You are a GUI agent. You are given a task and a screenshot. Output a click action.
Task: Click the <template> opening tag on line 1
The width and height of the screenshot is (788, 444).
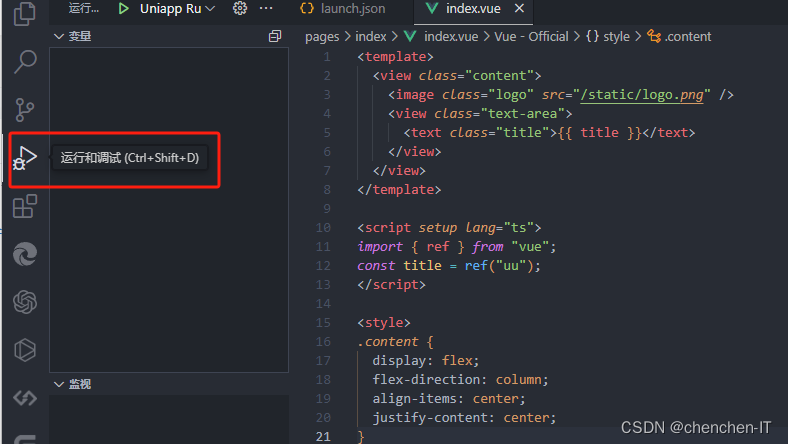395,57
